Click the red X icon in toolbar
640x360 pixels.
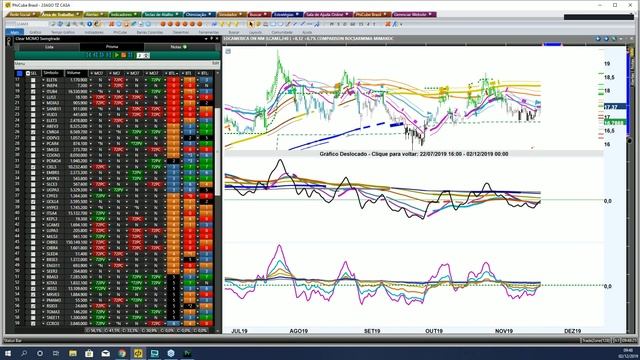tap(111, 24)
